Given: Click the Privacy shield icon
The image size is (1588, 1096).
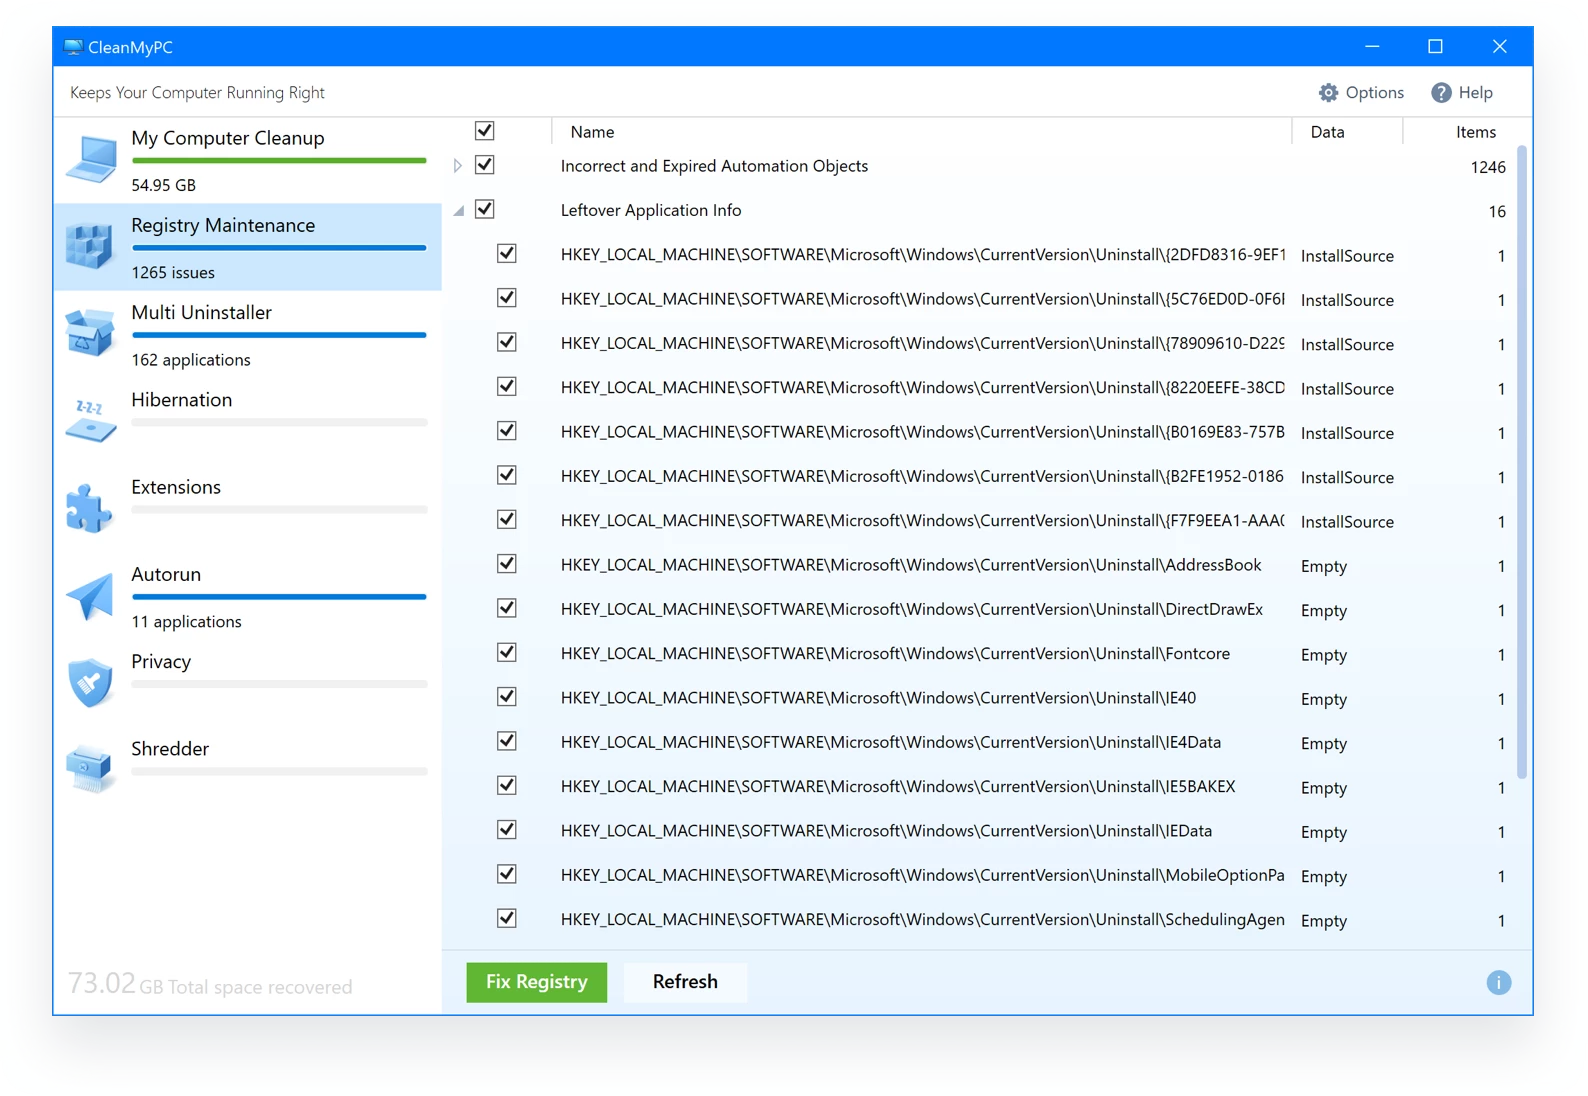Looking at the screenshot, I should pyautogui.click(x=90, y=683).
